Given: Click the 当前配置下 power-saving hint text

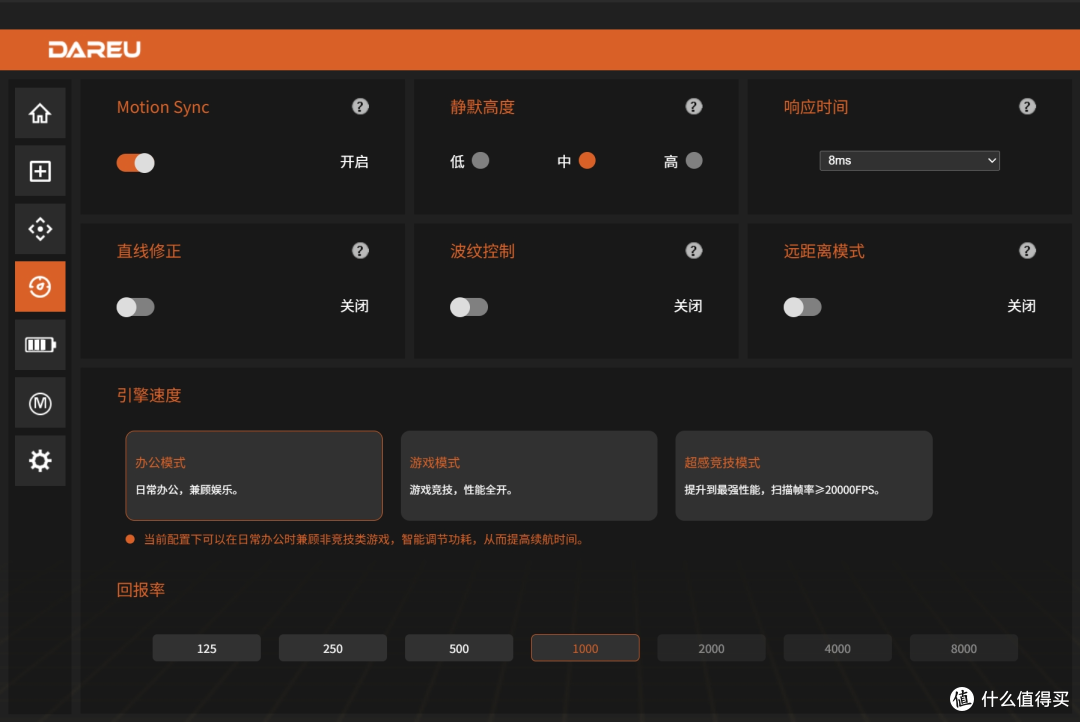Looking at the screenshot, I should (x=364, y=539).
